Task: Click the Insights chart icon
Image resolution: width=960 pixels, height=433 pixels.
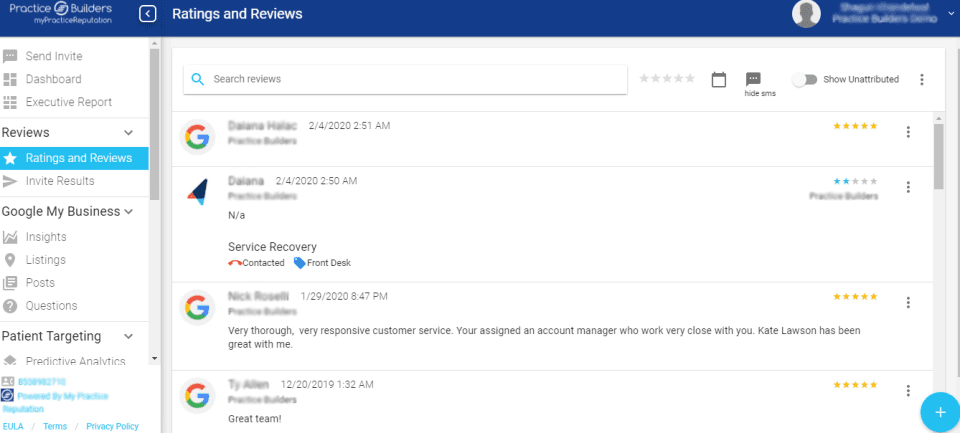Action: [x=10, y=237]
